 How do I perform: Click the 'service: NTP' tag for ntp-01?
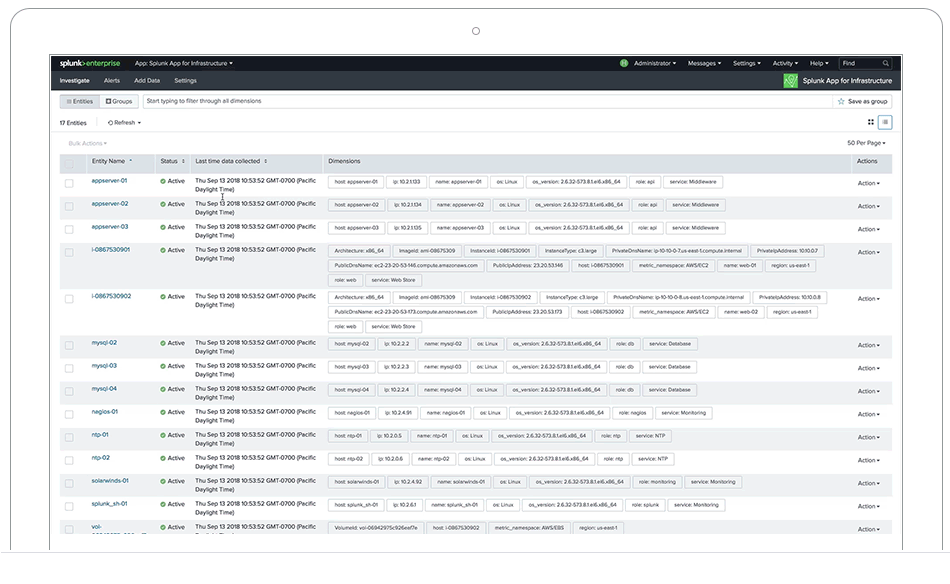pos(650,436)
